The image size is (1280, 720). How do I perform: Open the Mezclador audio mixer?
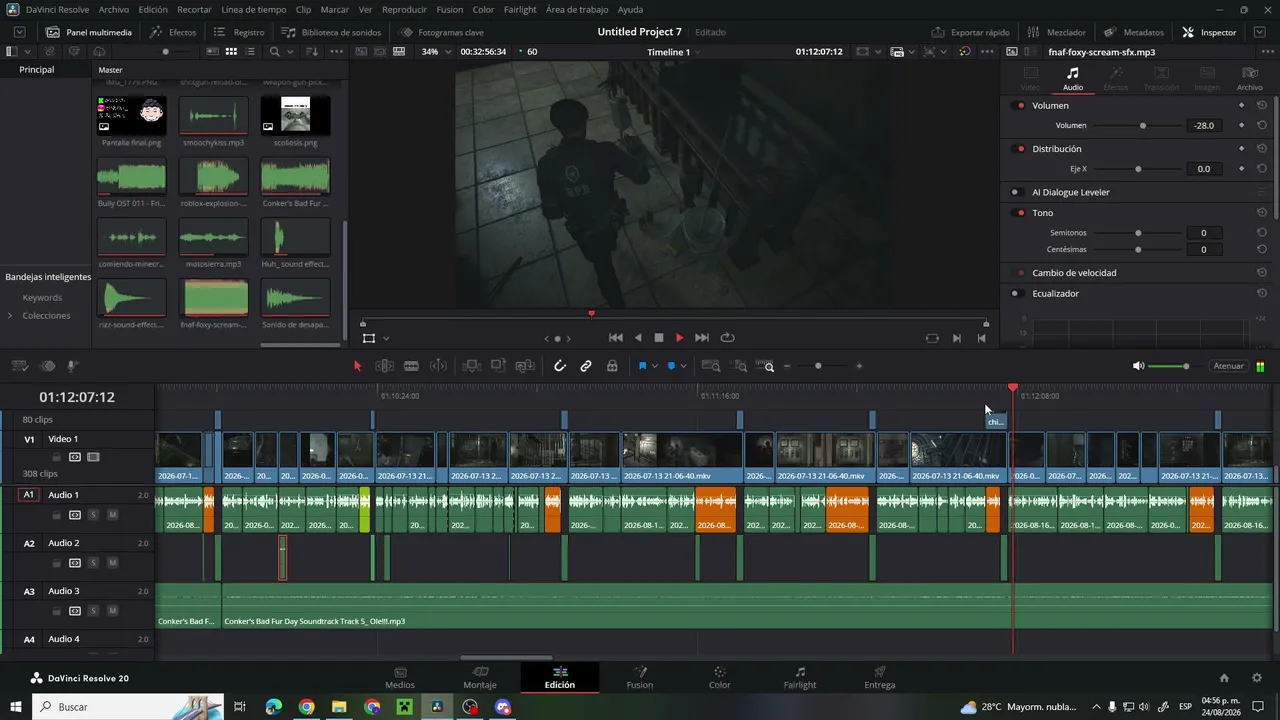[1055, 32]
